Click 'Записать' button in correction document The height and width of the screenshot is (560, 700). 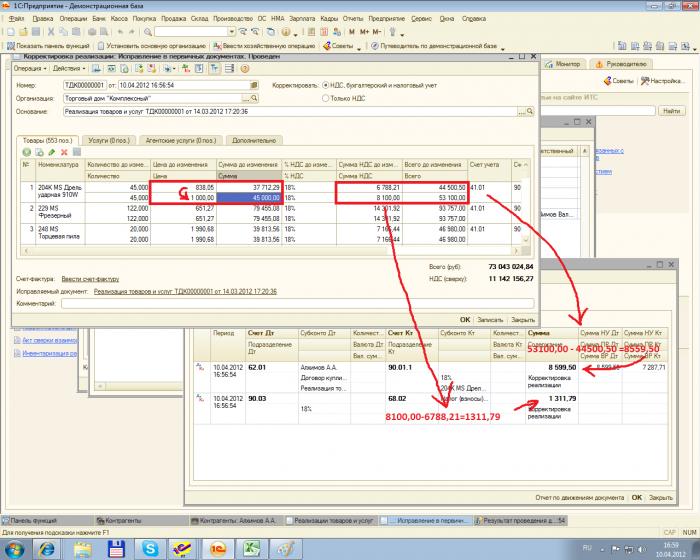tap(490, 320)
